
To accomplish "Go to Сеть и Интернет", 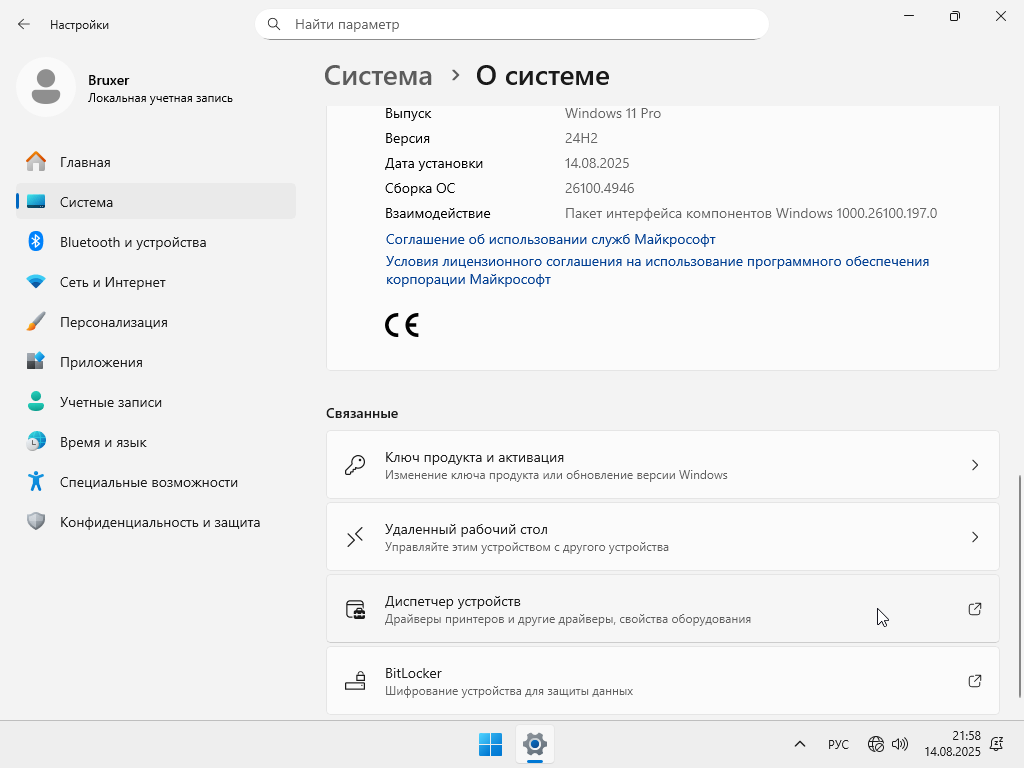I will (x=156, y=281).
